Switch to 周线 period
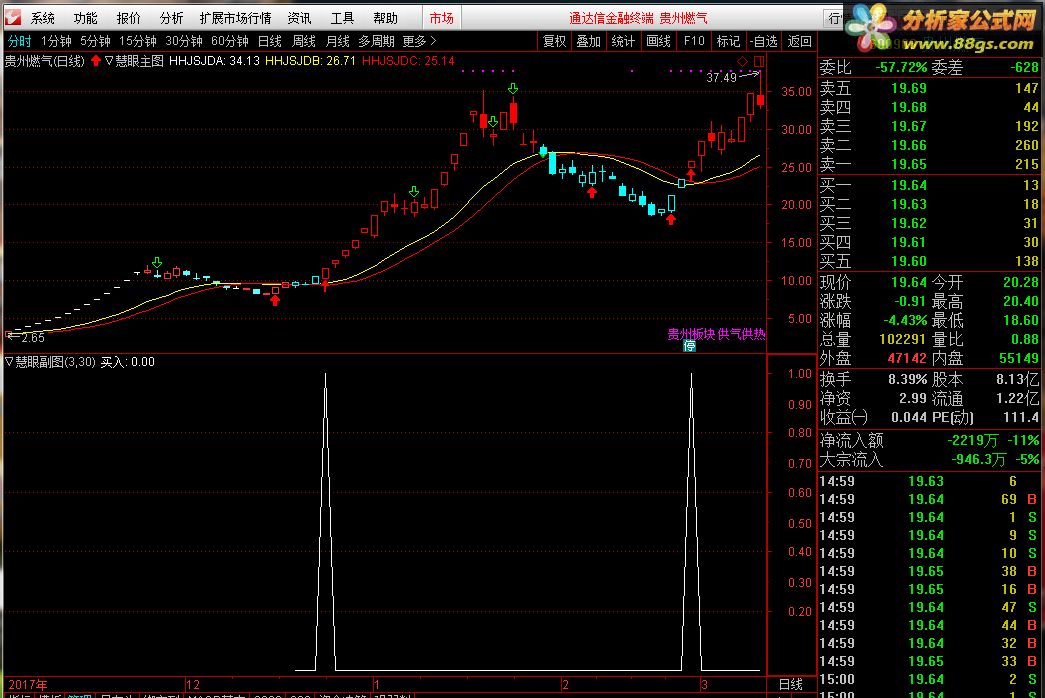 click(304, 41)
